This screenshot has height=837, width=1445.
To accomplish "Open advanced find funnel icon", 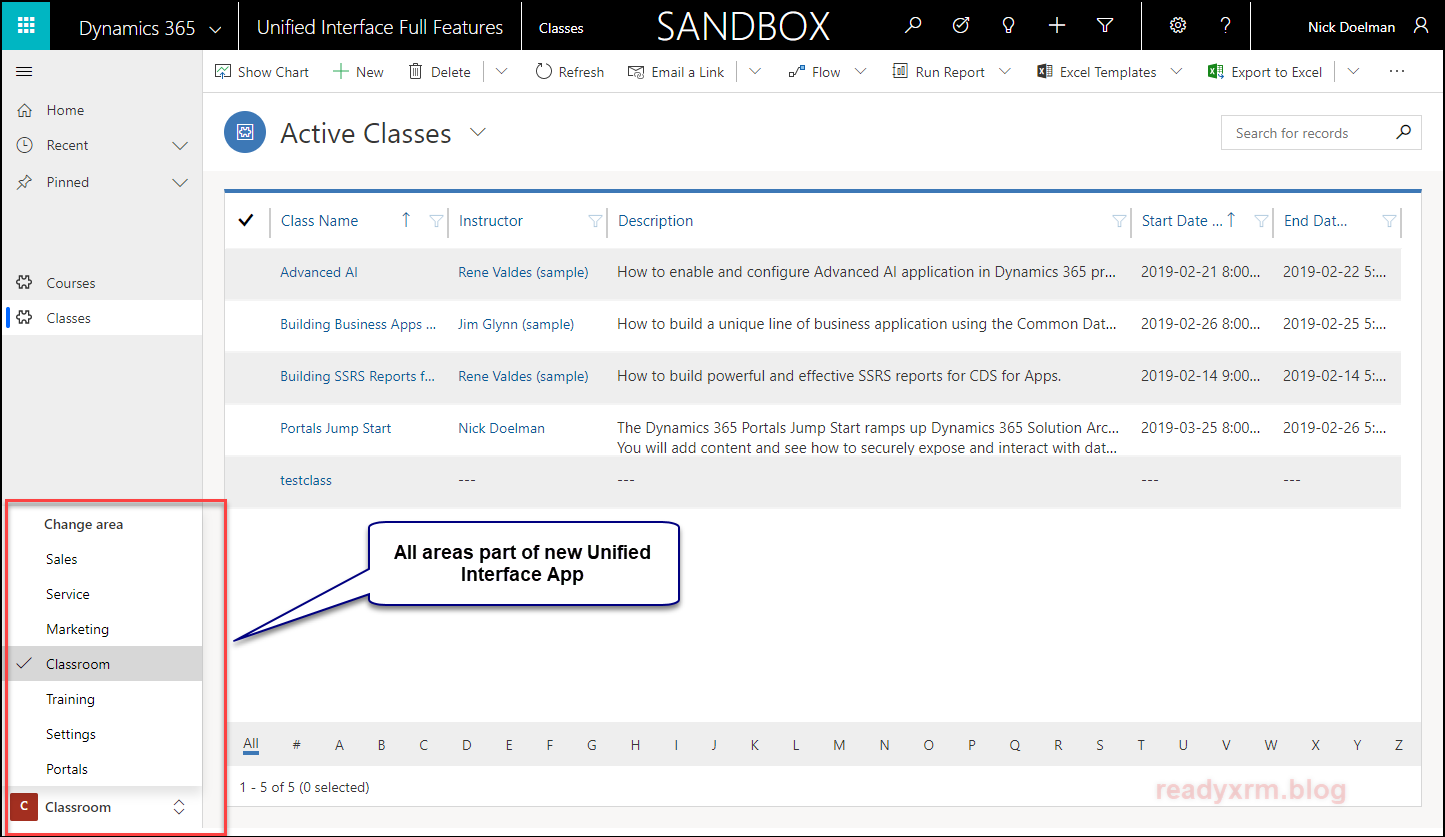I will (1105, 26).
